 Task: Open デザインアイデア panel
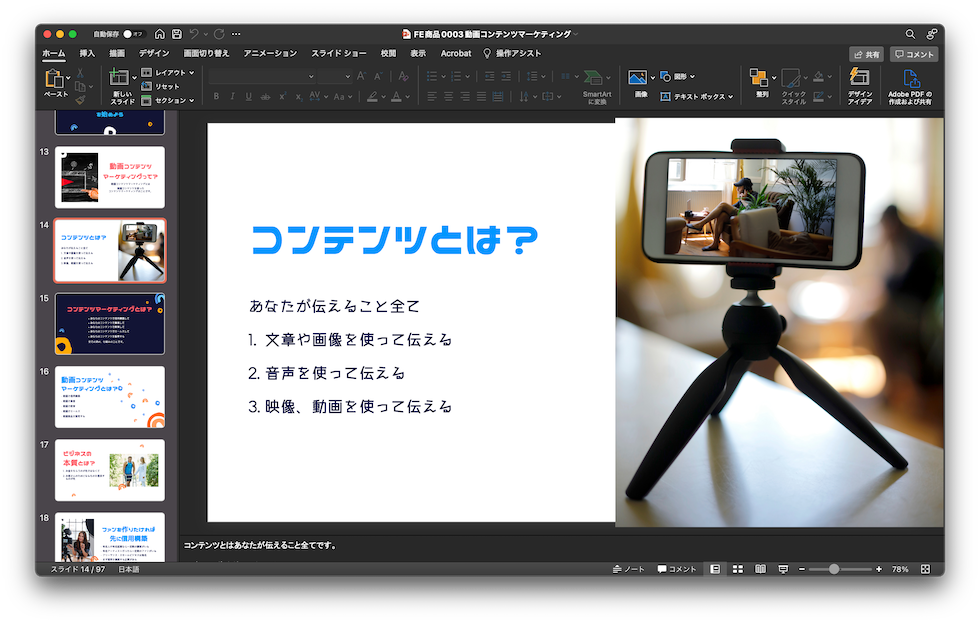[858, 85]
